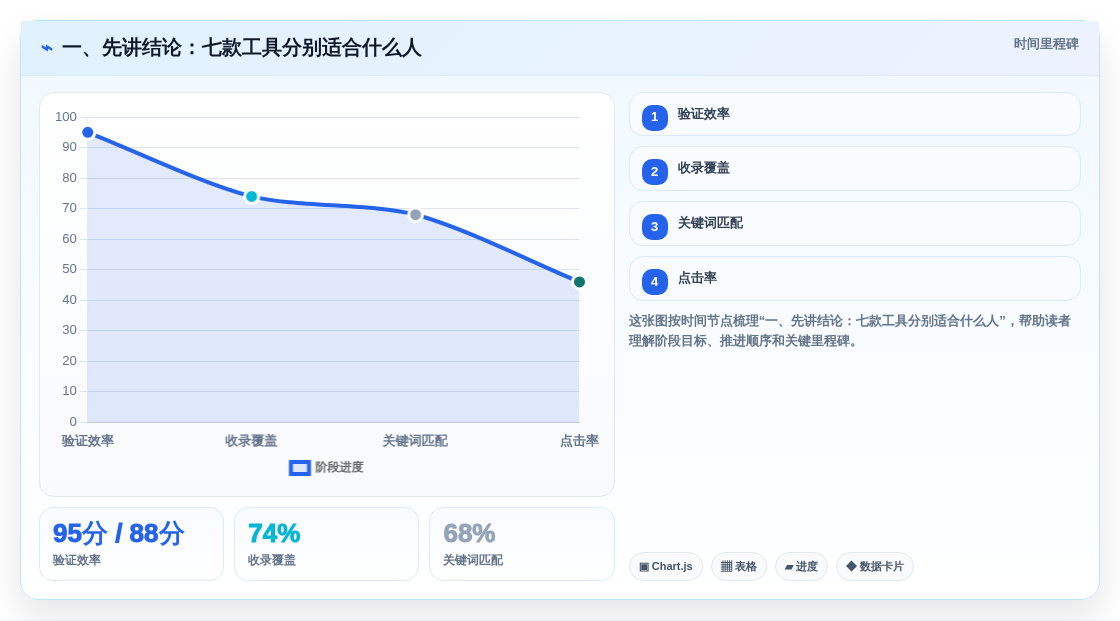
Task: Click the 68% 关键词匹配 stat card
Action: (x=522, y=545)
